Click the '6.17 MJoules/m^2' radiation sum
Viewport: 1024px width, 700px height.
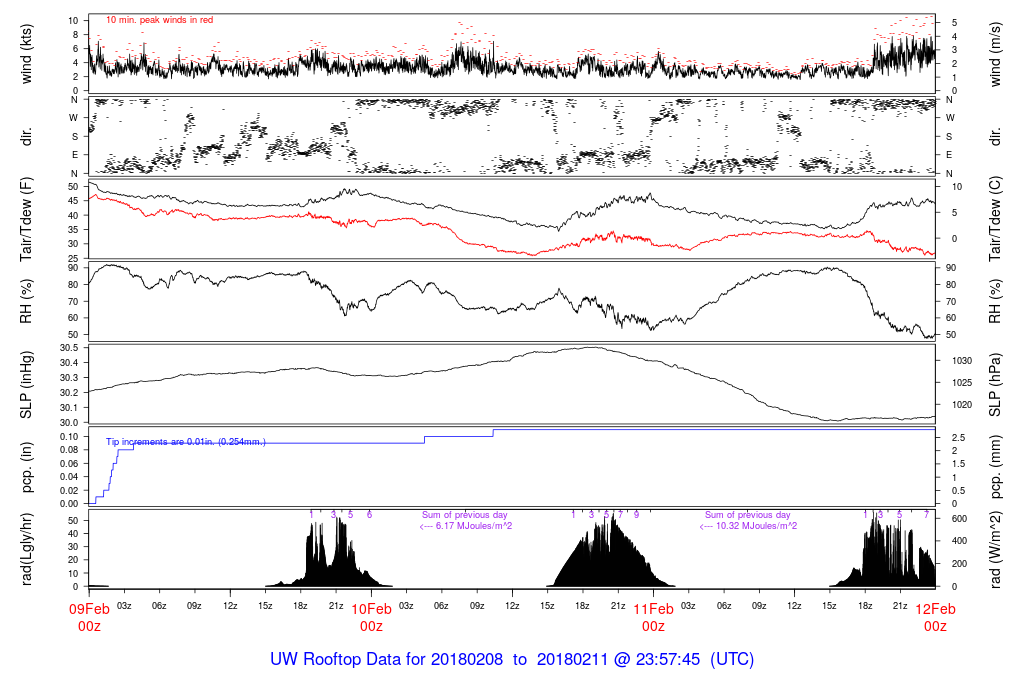tap(474, 526)
